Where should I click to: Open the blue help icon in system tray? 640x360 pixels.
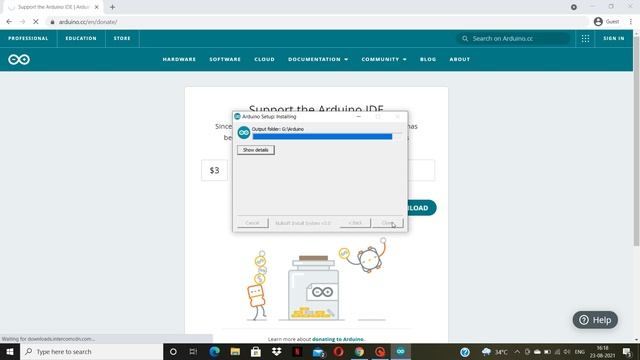click(464, 352)
